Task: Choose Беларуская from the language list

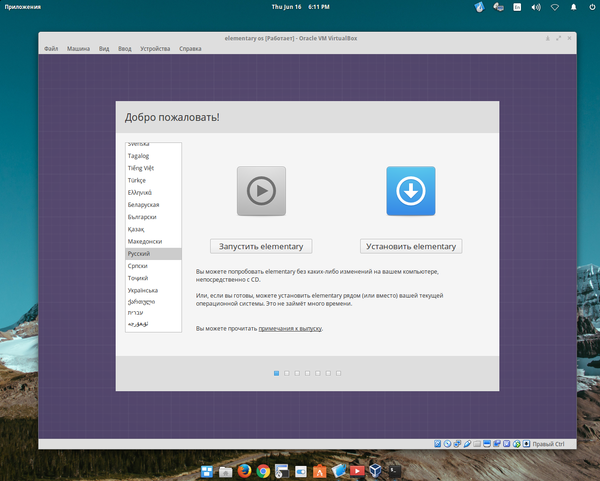Action: click(143, 204)
